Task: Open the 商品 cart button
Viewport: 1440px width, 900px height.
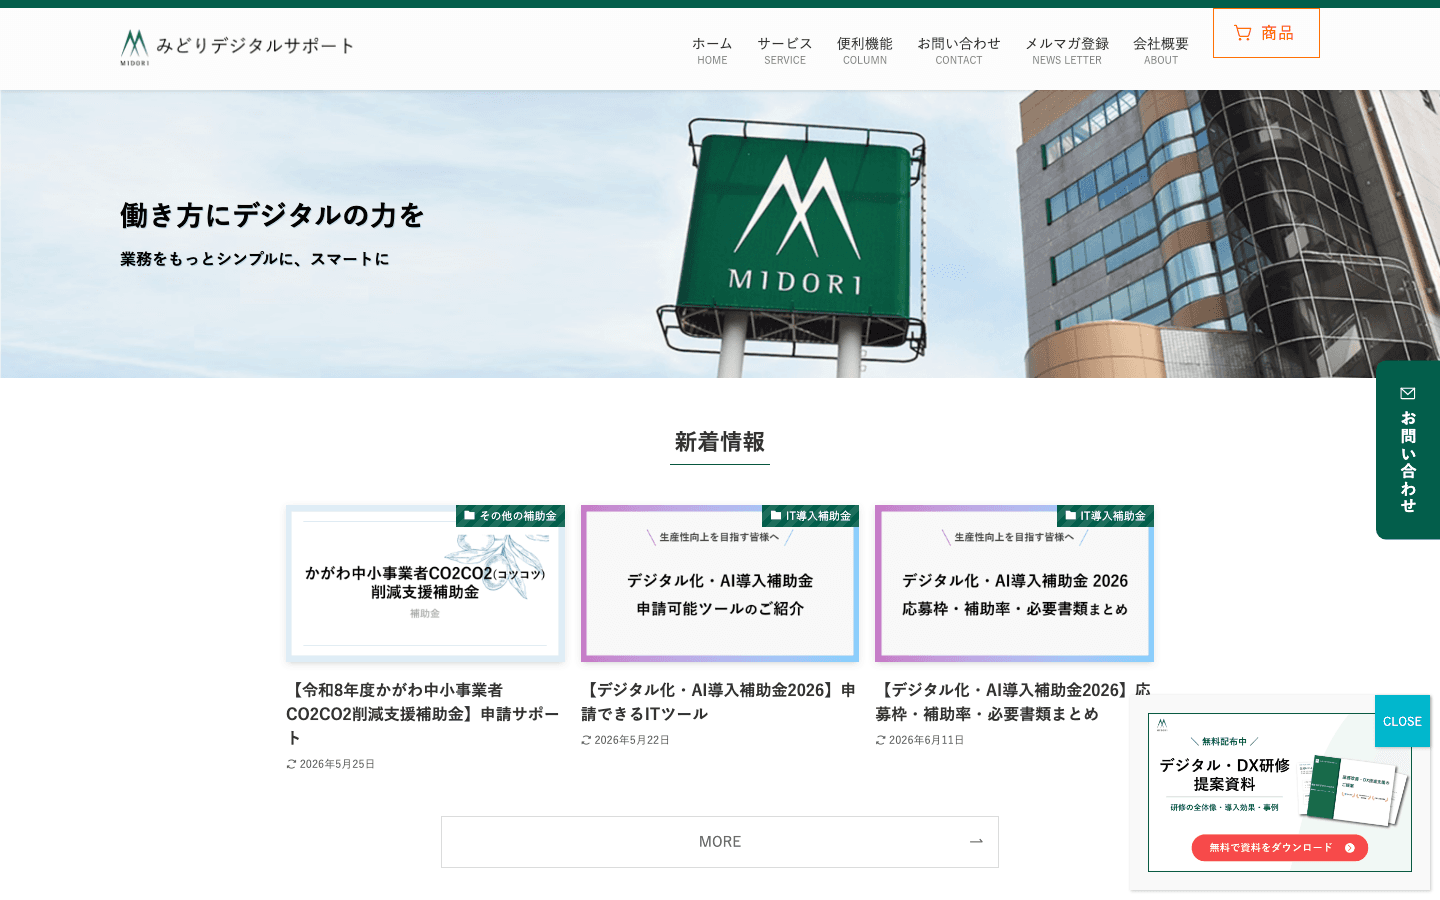Action: (1266, 33)
